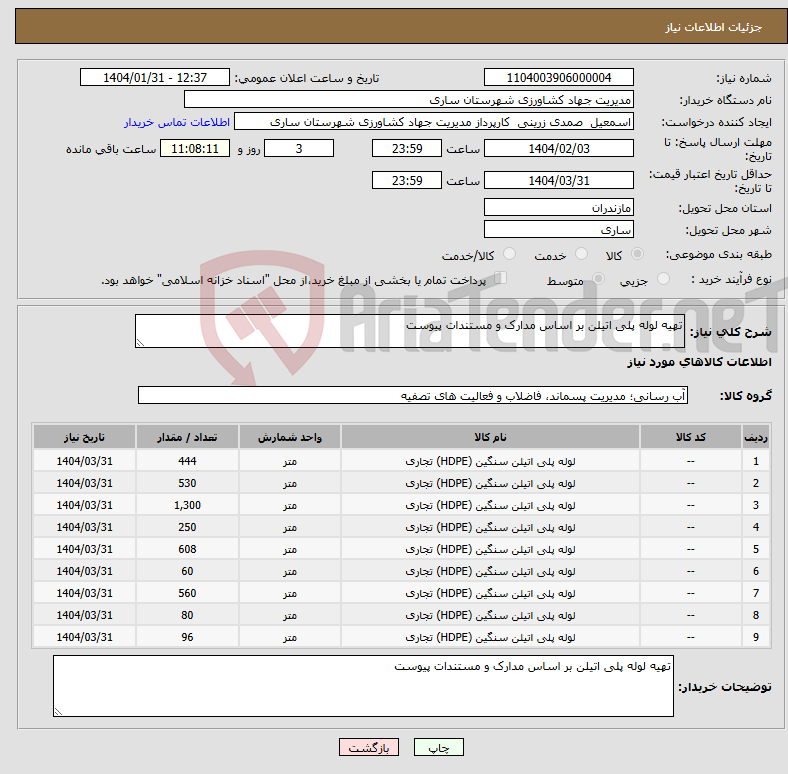Click the delivery province مازندران field
Screen dimensions: 788x774
(558, 207)
